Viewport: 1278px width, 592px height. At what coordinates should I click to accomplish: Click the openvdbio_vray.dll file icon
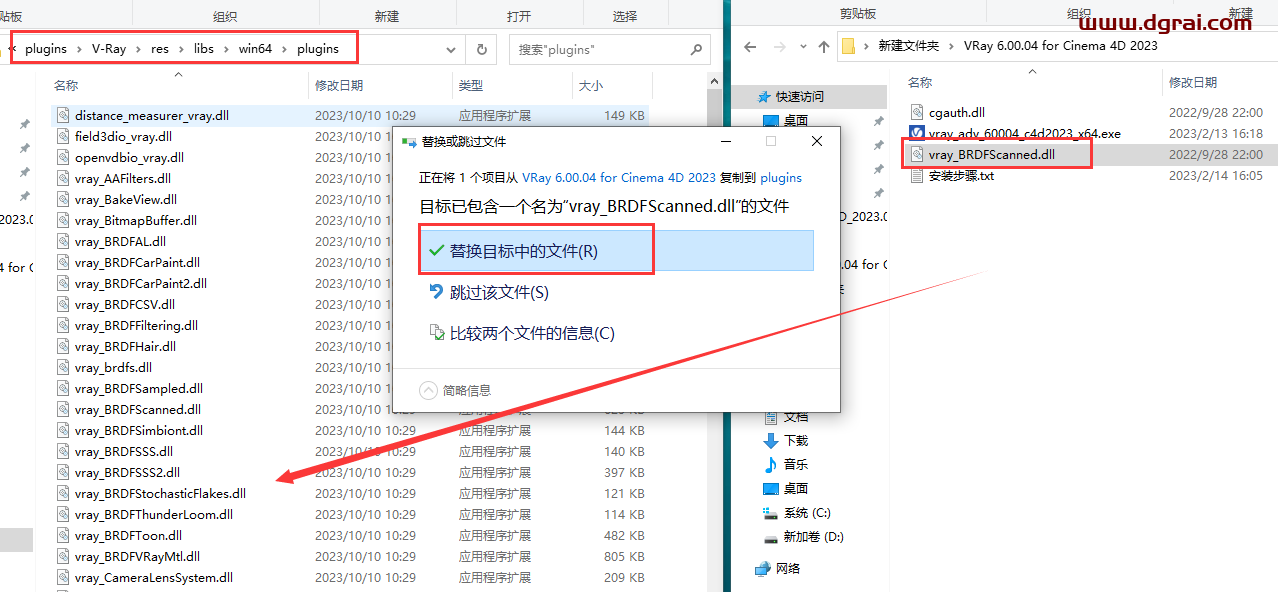point(63,157)
